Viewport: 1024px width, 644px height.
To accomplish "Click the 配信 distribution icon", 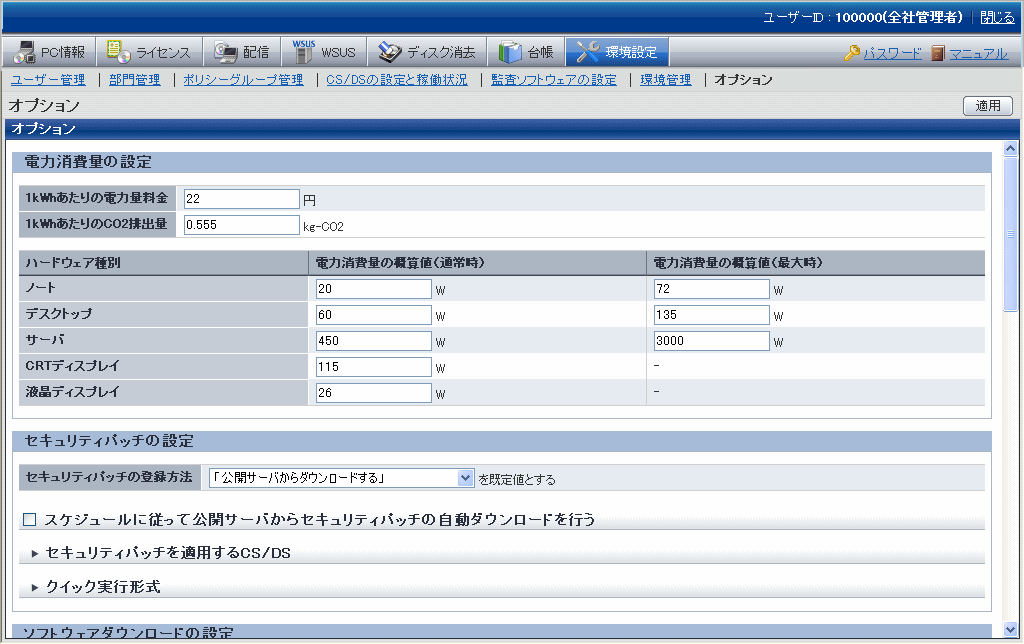I will 226,52.
